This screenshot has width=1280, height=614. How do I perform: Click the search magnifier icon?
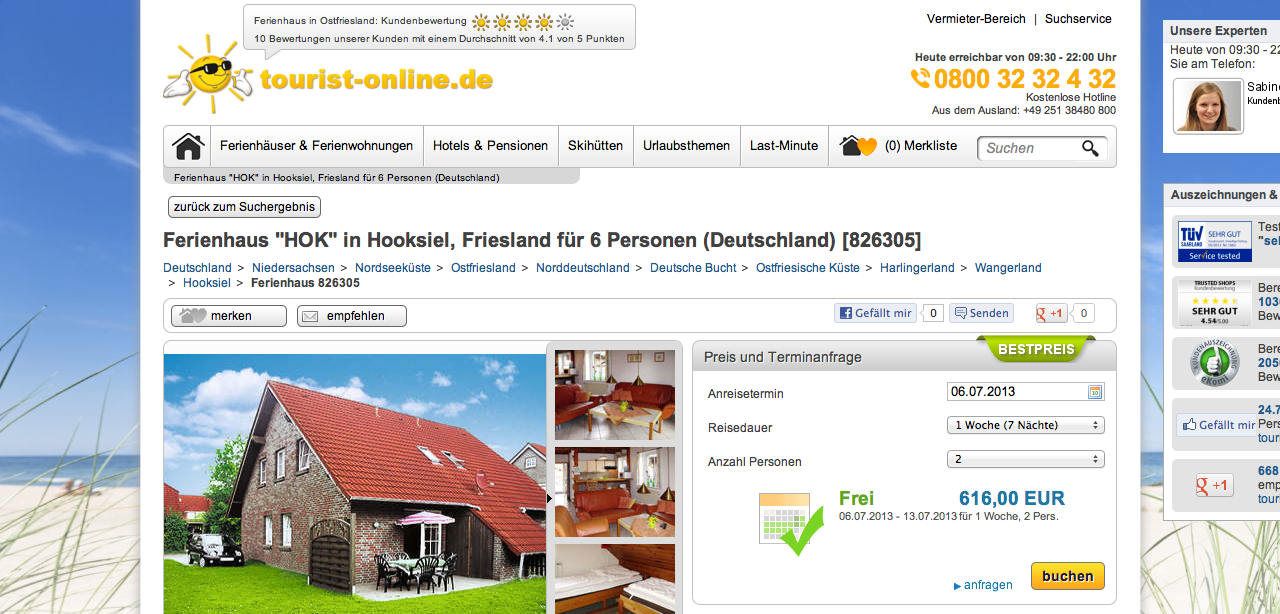click(1090, 148)
